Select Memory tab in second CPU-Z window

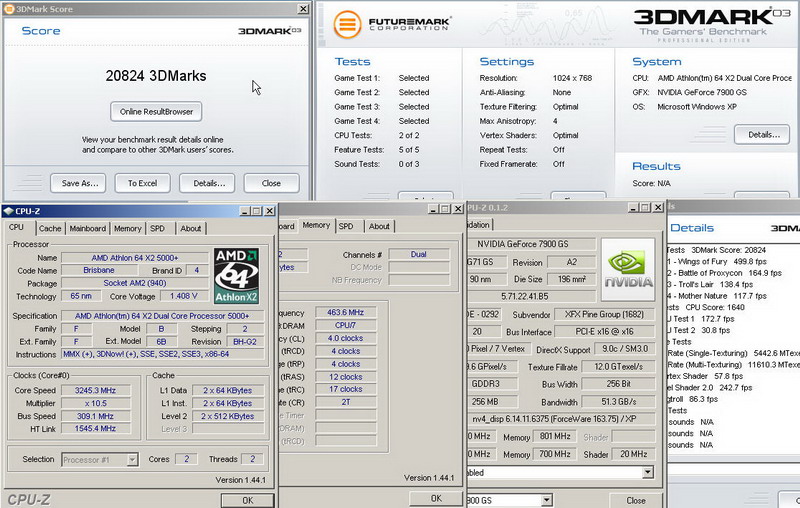click(316, 225)
